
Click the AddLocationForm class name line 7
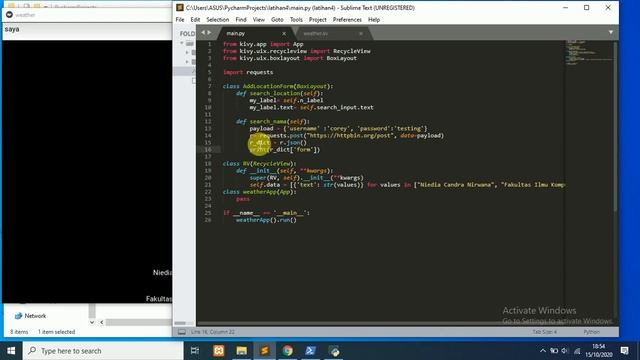[268, 86]
